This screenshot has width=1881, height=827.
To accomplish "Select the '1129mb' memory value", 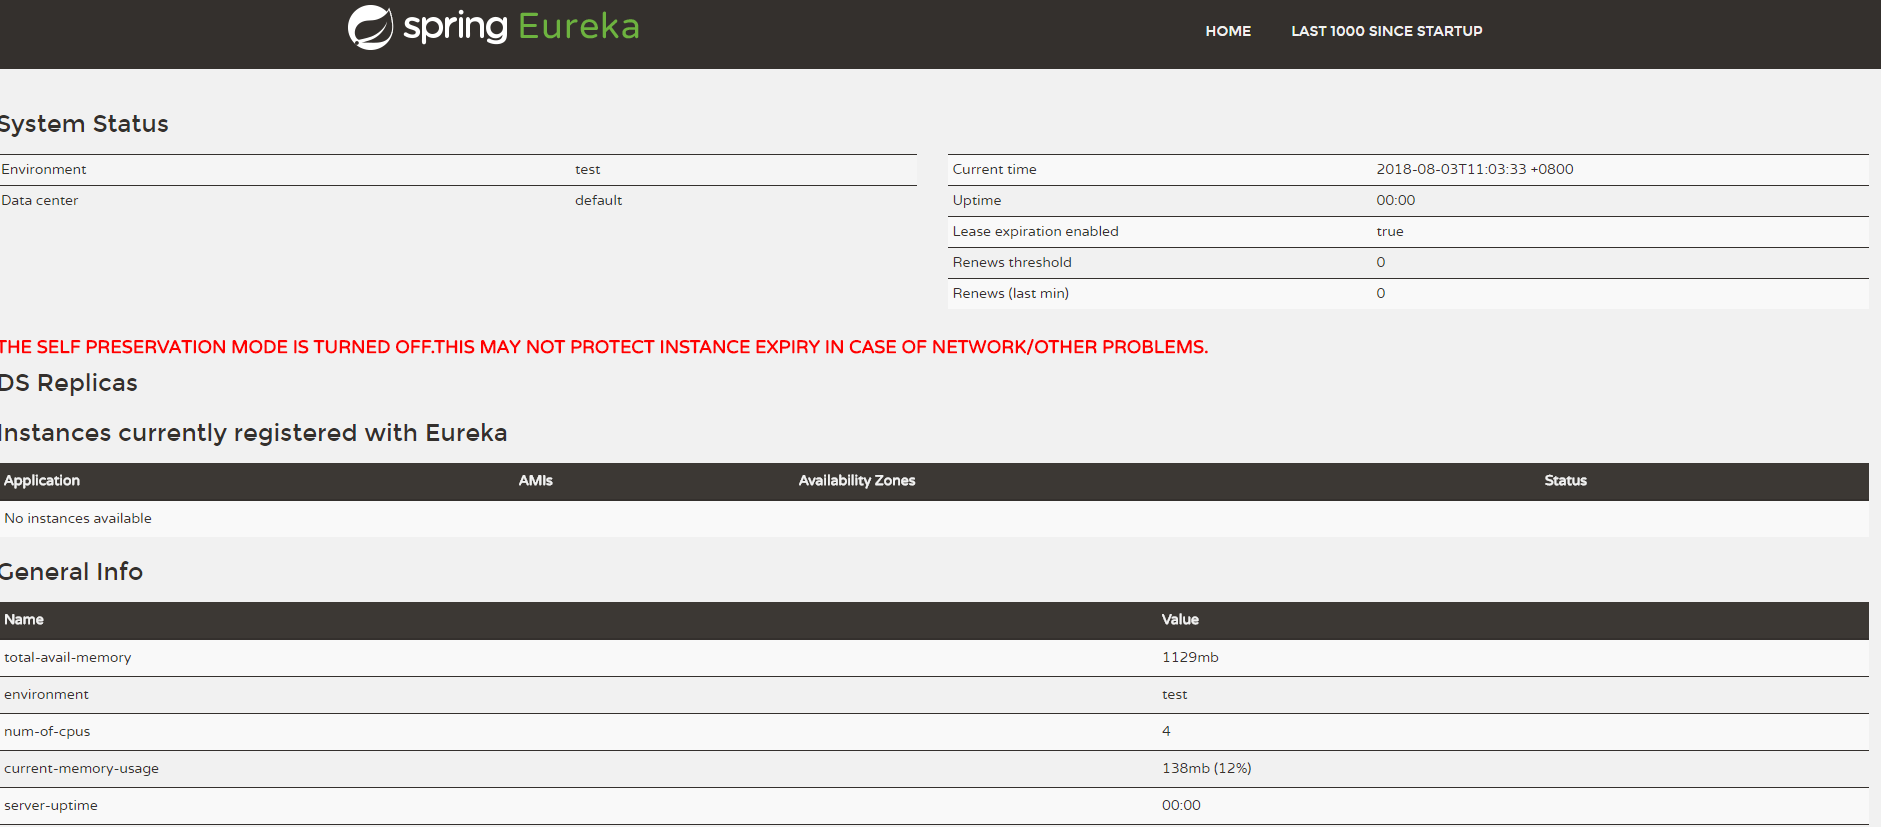I will 1190,657.
